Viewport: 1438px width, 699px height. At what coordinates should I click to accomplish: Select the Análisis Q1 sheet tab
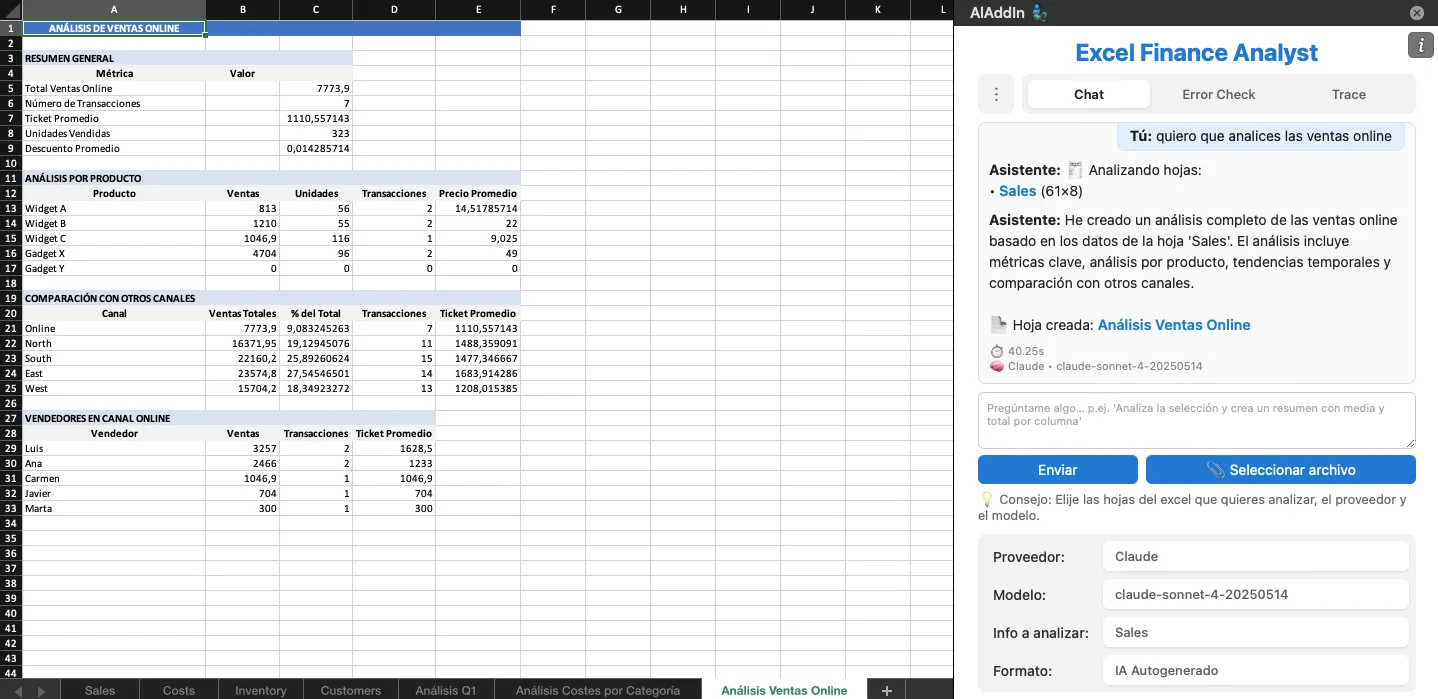(445, 690)
